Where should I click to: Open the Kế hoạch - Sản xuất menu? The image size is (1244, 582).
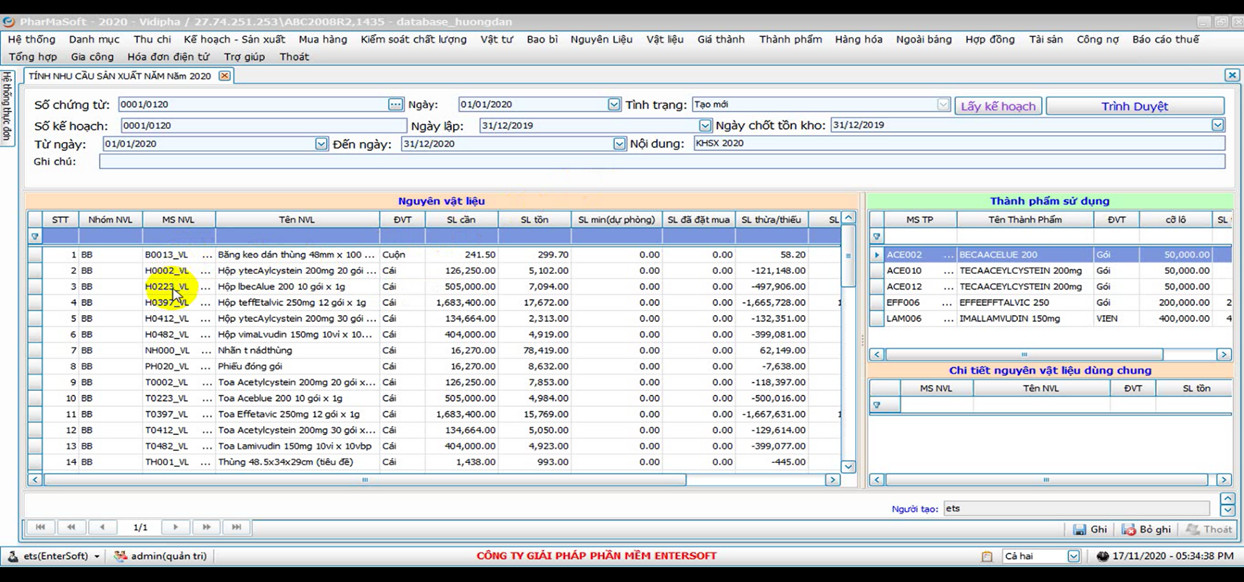click(x=234, y=40)
